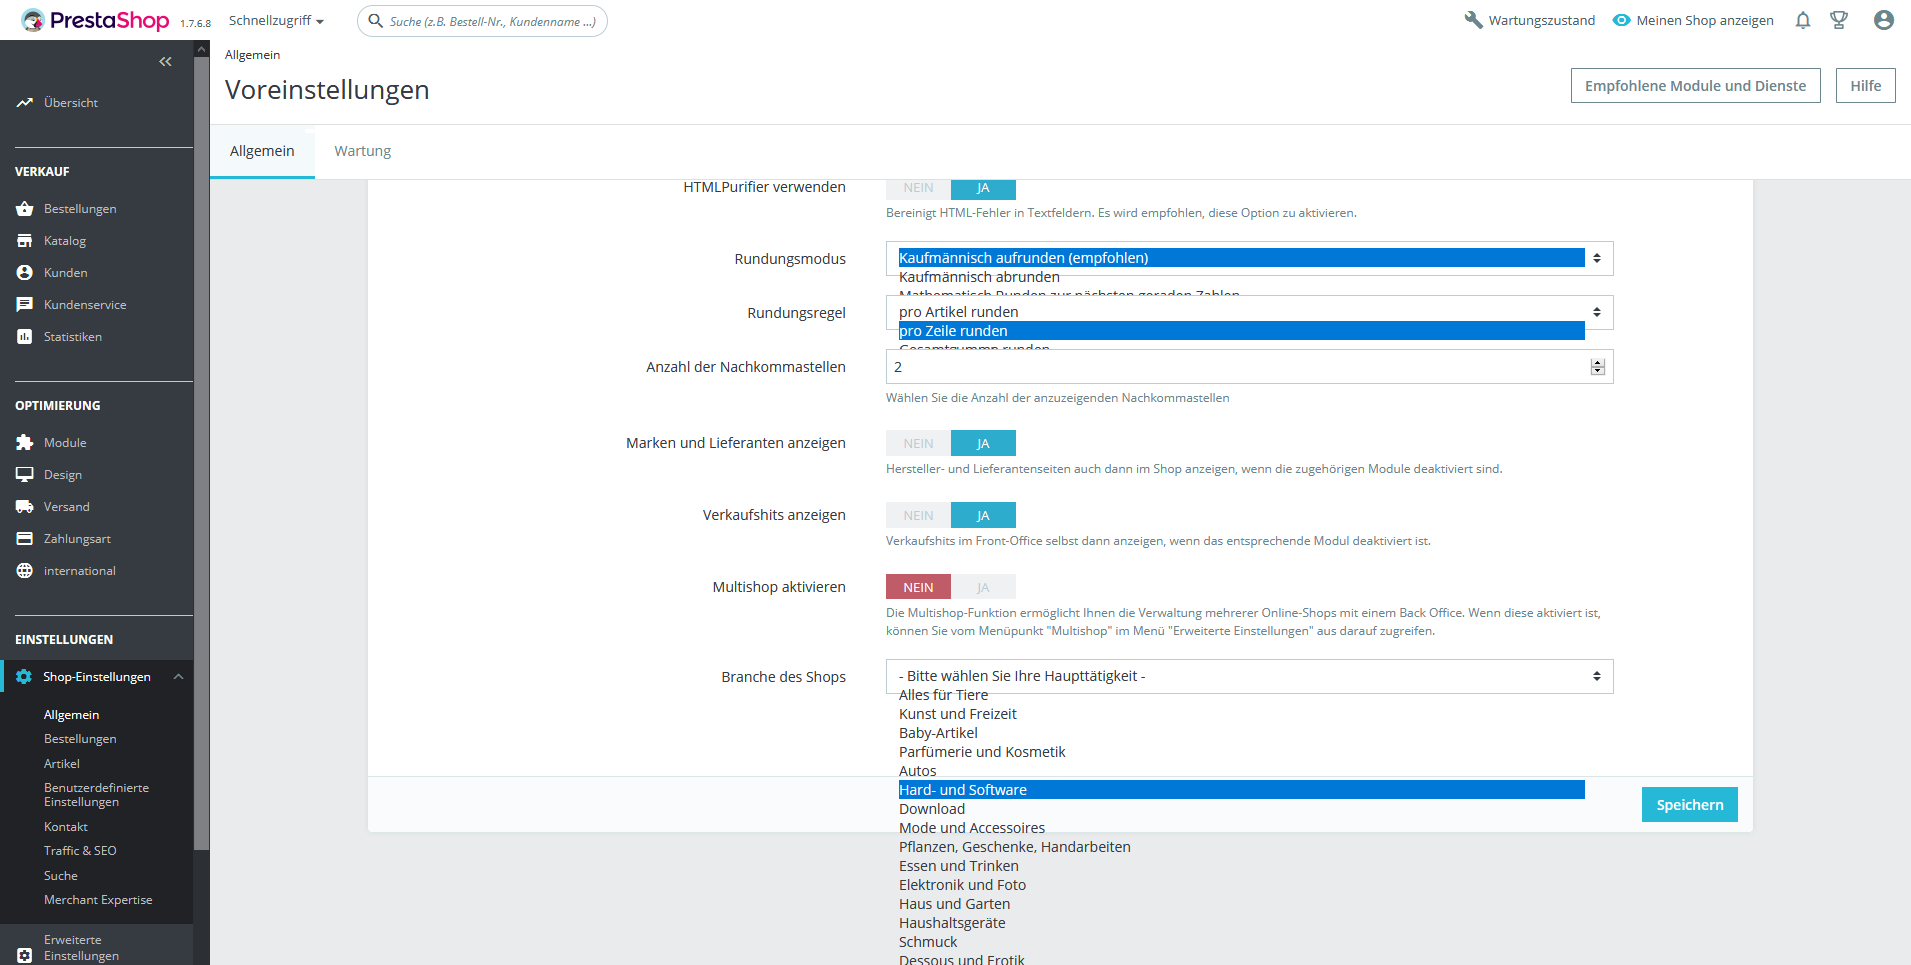
Task: Select 'pro Zeile runden' option
Action: 1241,331
